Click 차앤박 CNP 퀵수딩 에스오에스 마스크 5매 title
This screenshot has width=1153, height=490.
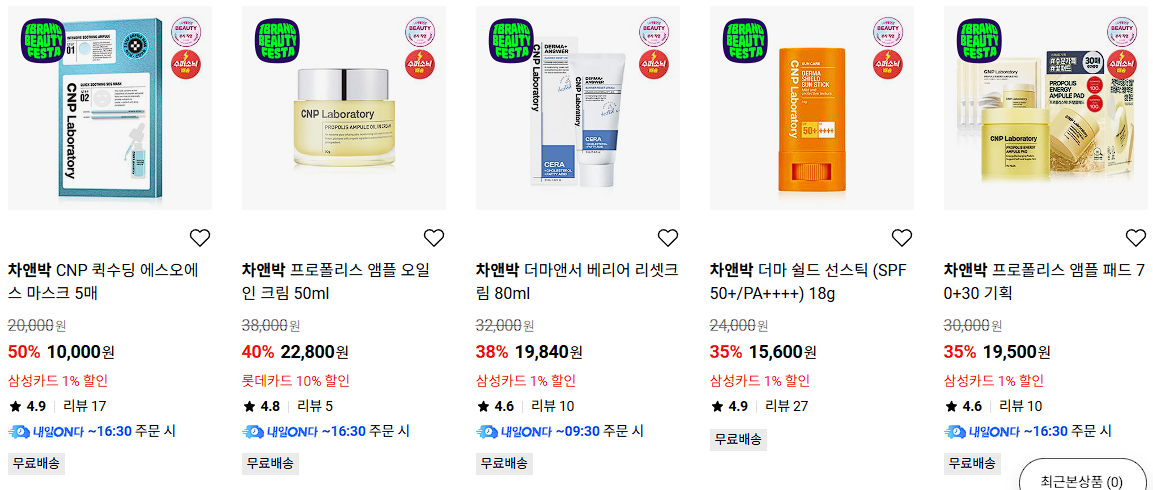pos(104,281)
